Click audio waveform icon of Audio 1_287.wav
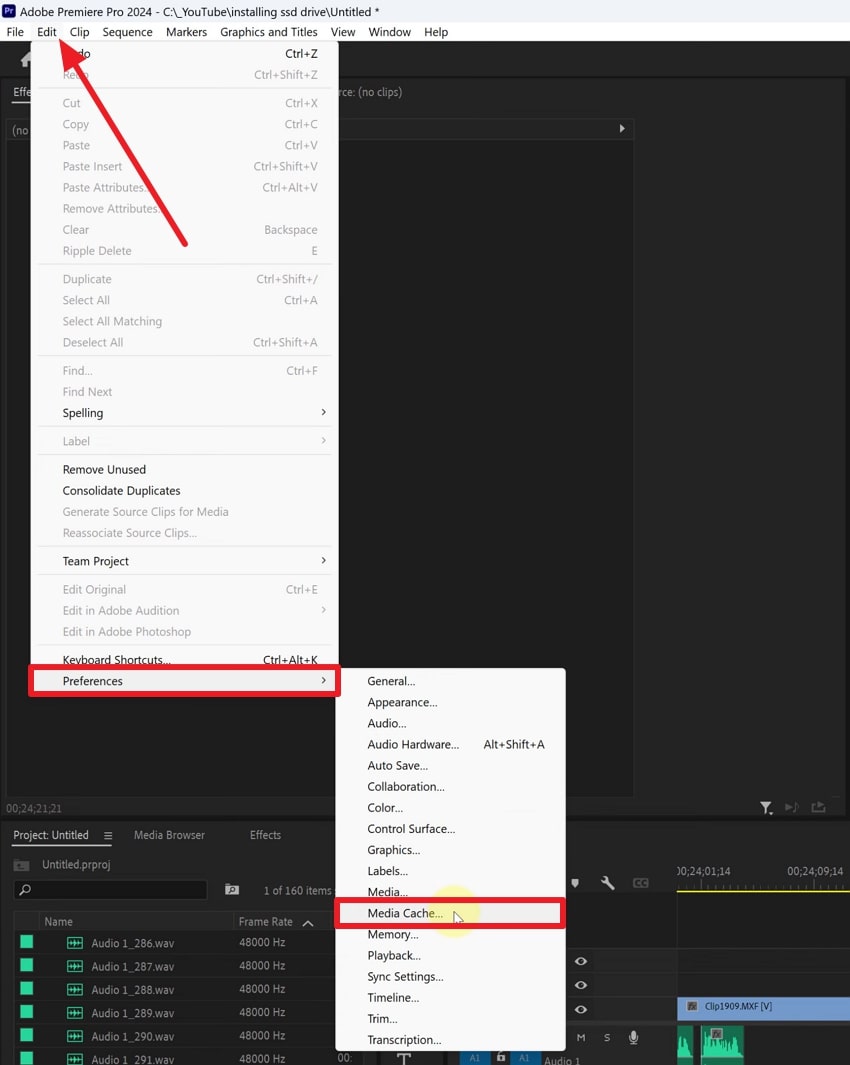 point(75,967)
